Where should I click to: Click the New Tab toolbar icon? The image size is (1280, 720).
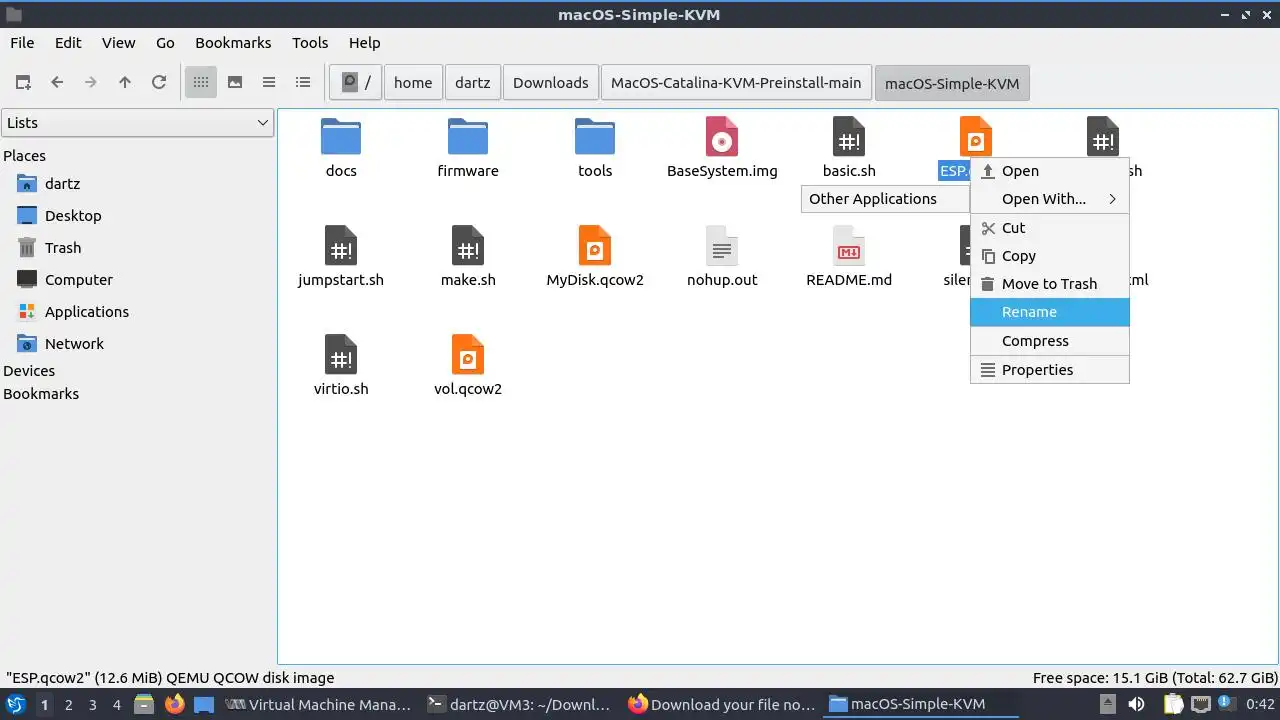coord(23,83)
